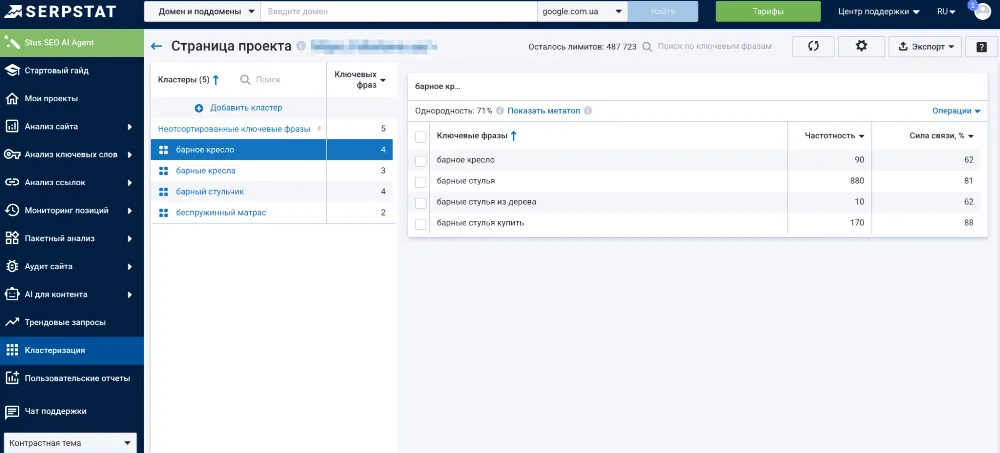This screenshot has height=453, width=1000.
Task: Click Добавить кластер
Action: click(239, 108)
